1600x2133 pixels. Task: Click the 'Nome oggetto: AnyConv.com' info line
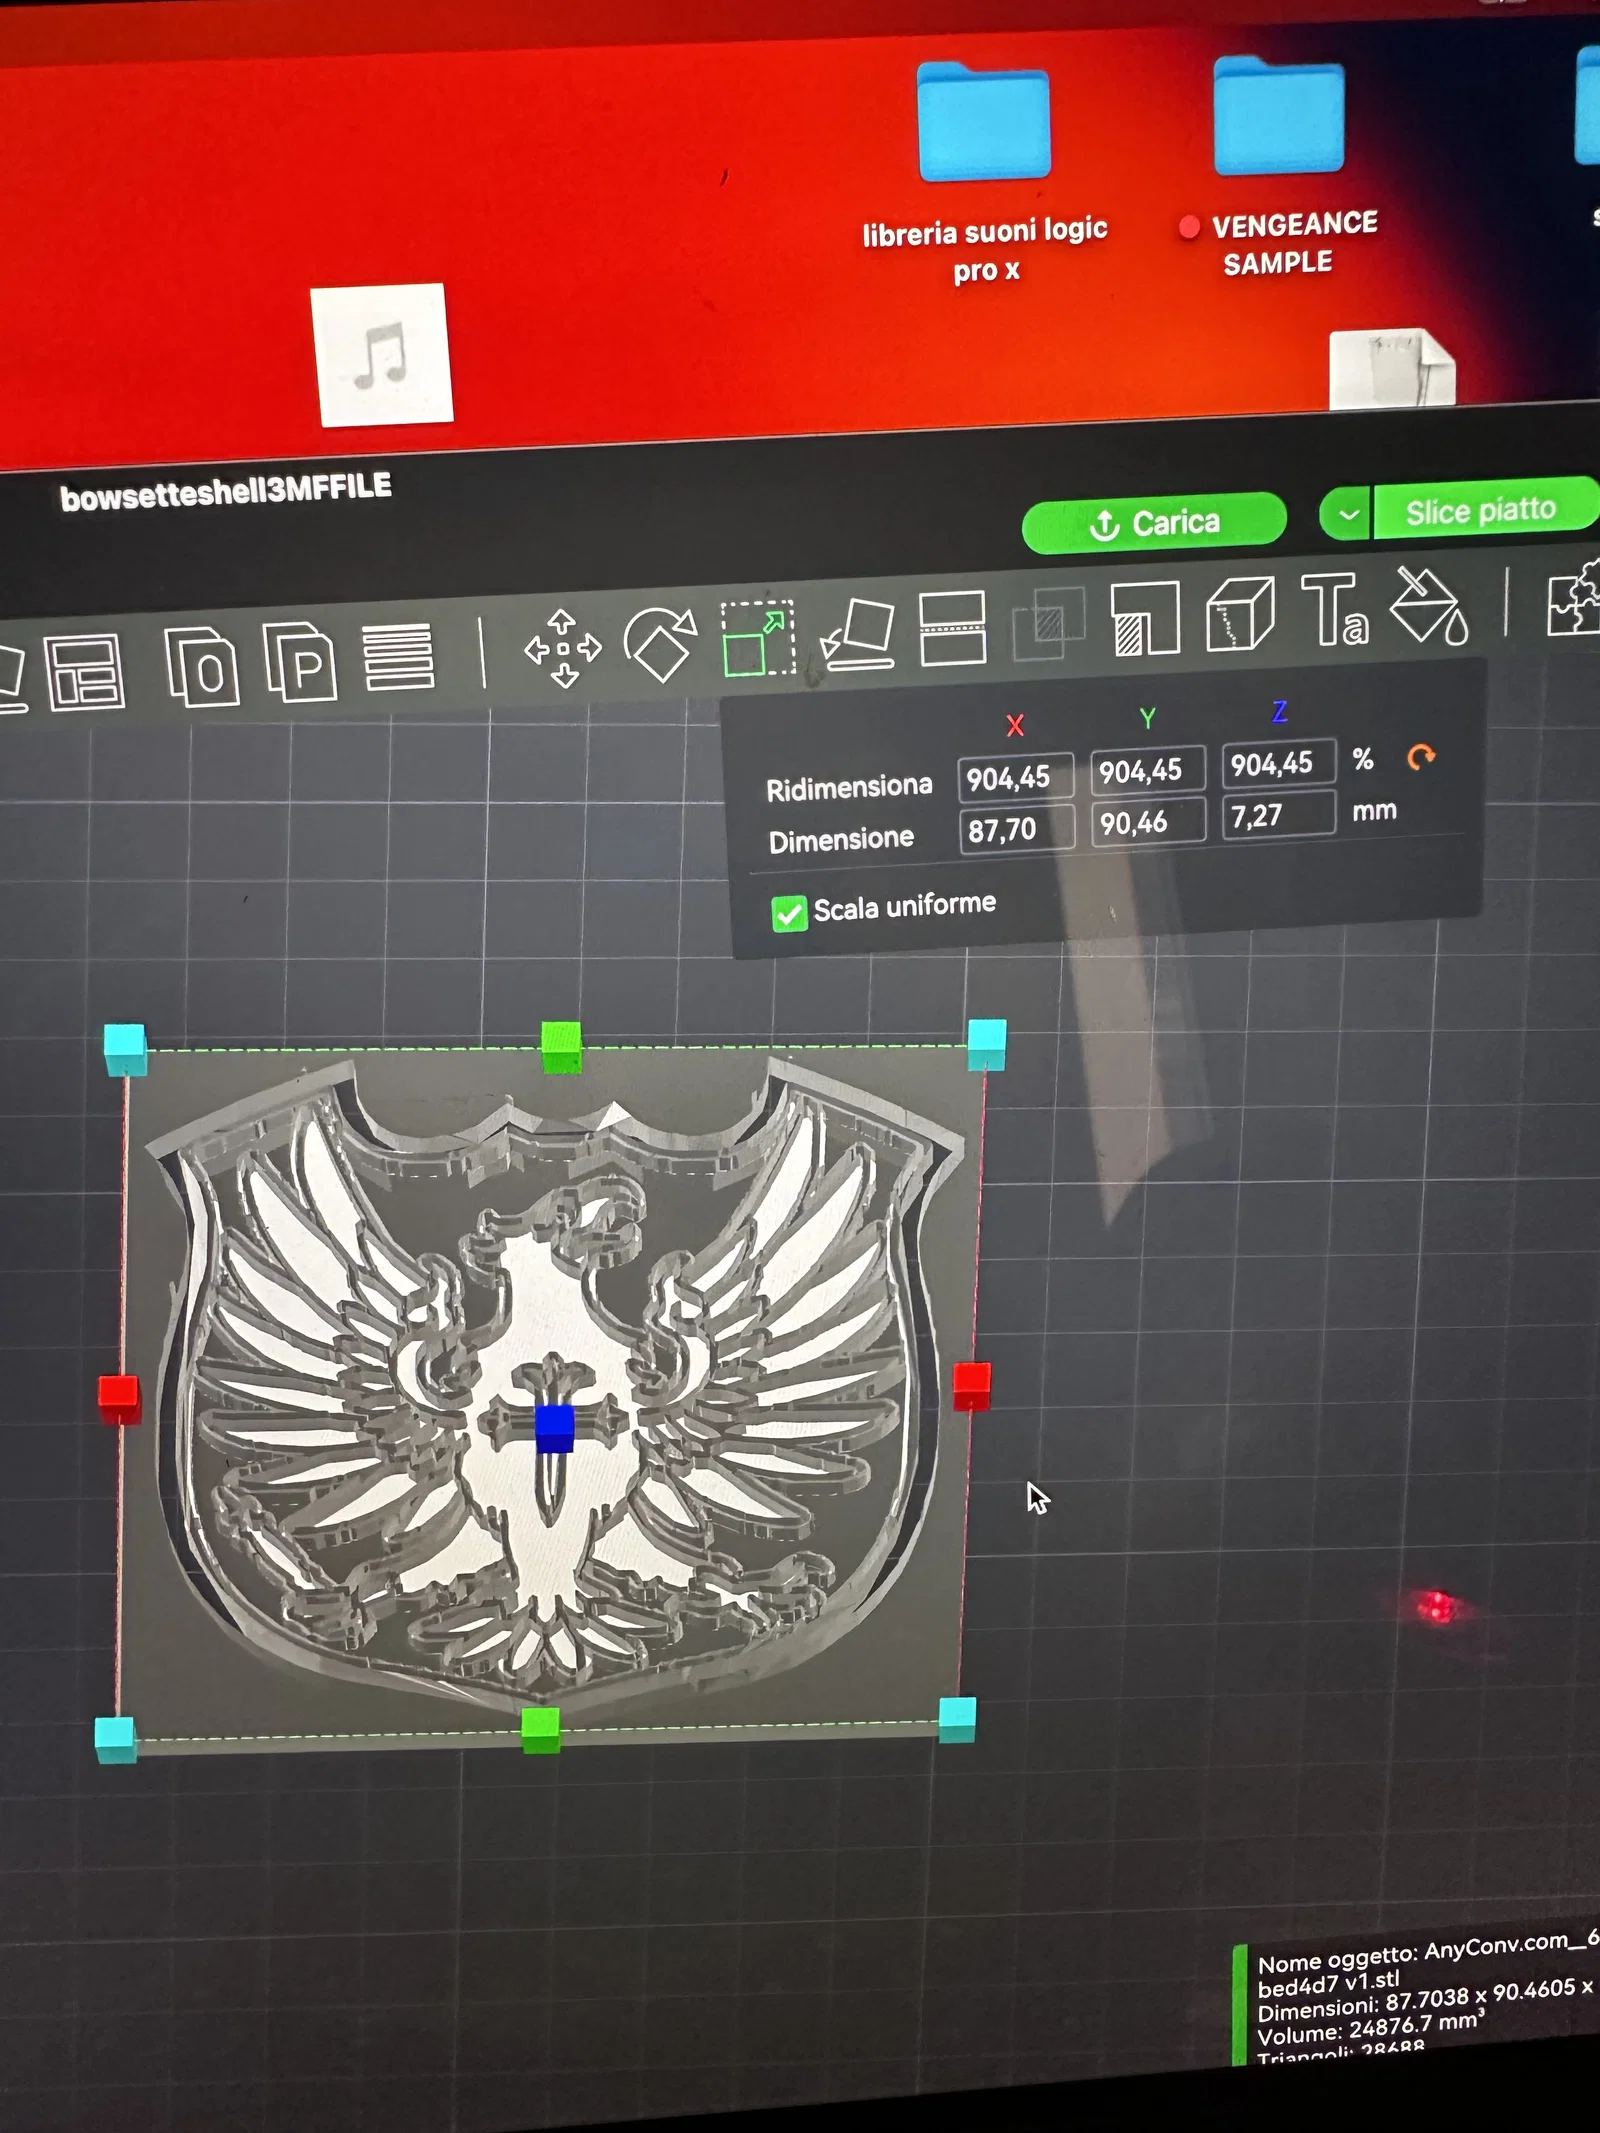(1428, 1950)
